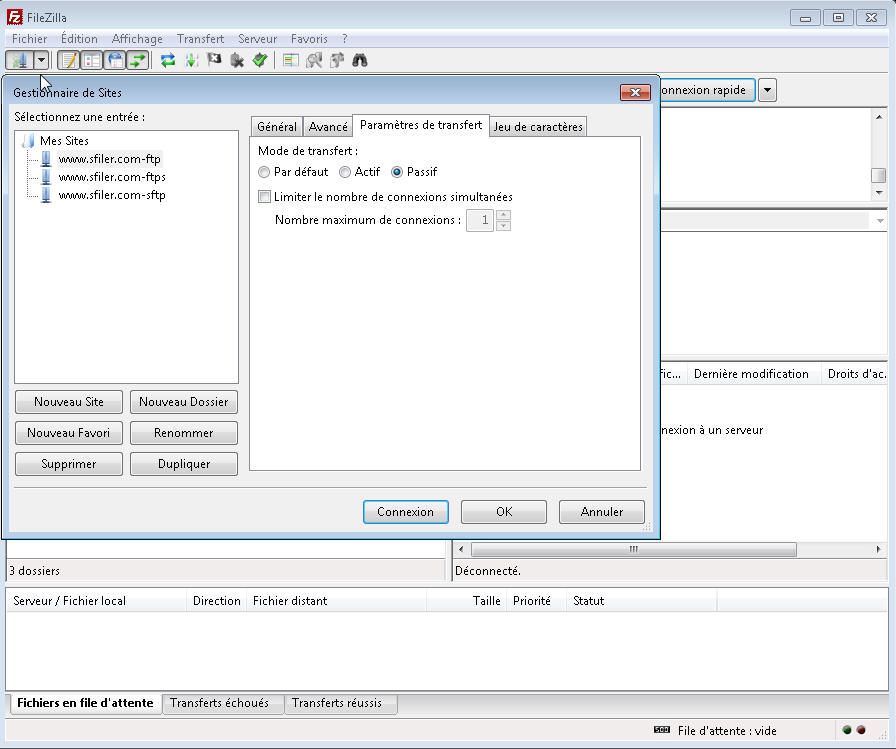The height and width of the screenshot is (749, 896).
Task: Toggle local directory tree icon
Action: (92, 60)
